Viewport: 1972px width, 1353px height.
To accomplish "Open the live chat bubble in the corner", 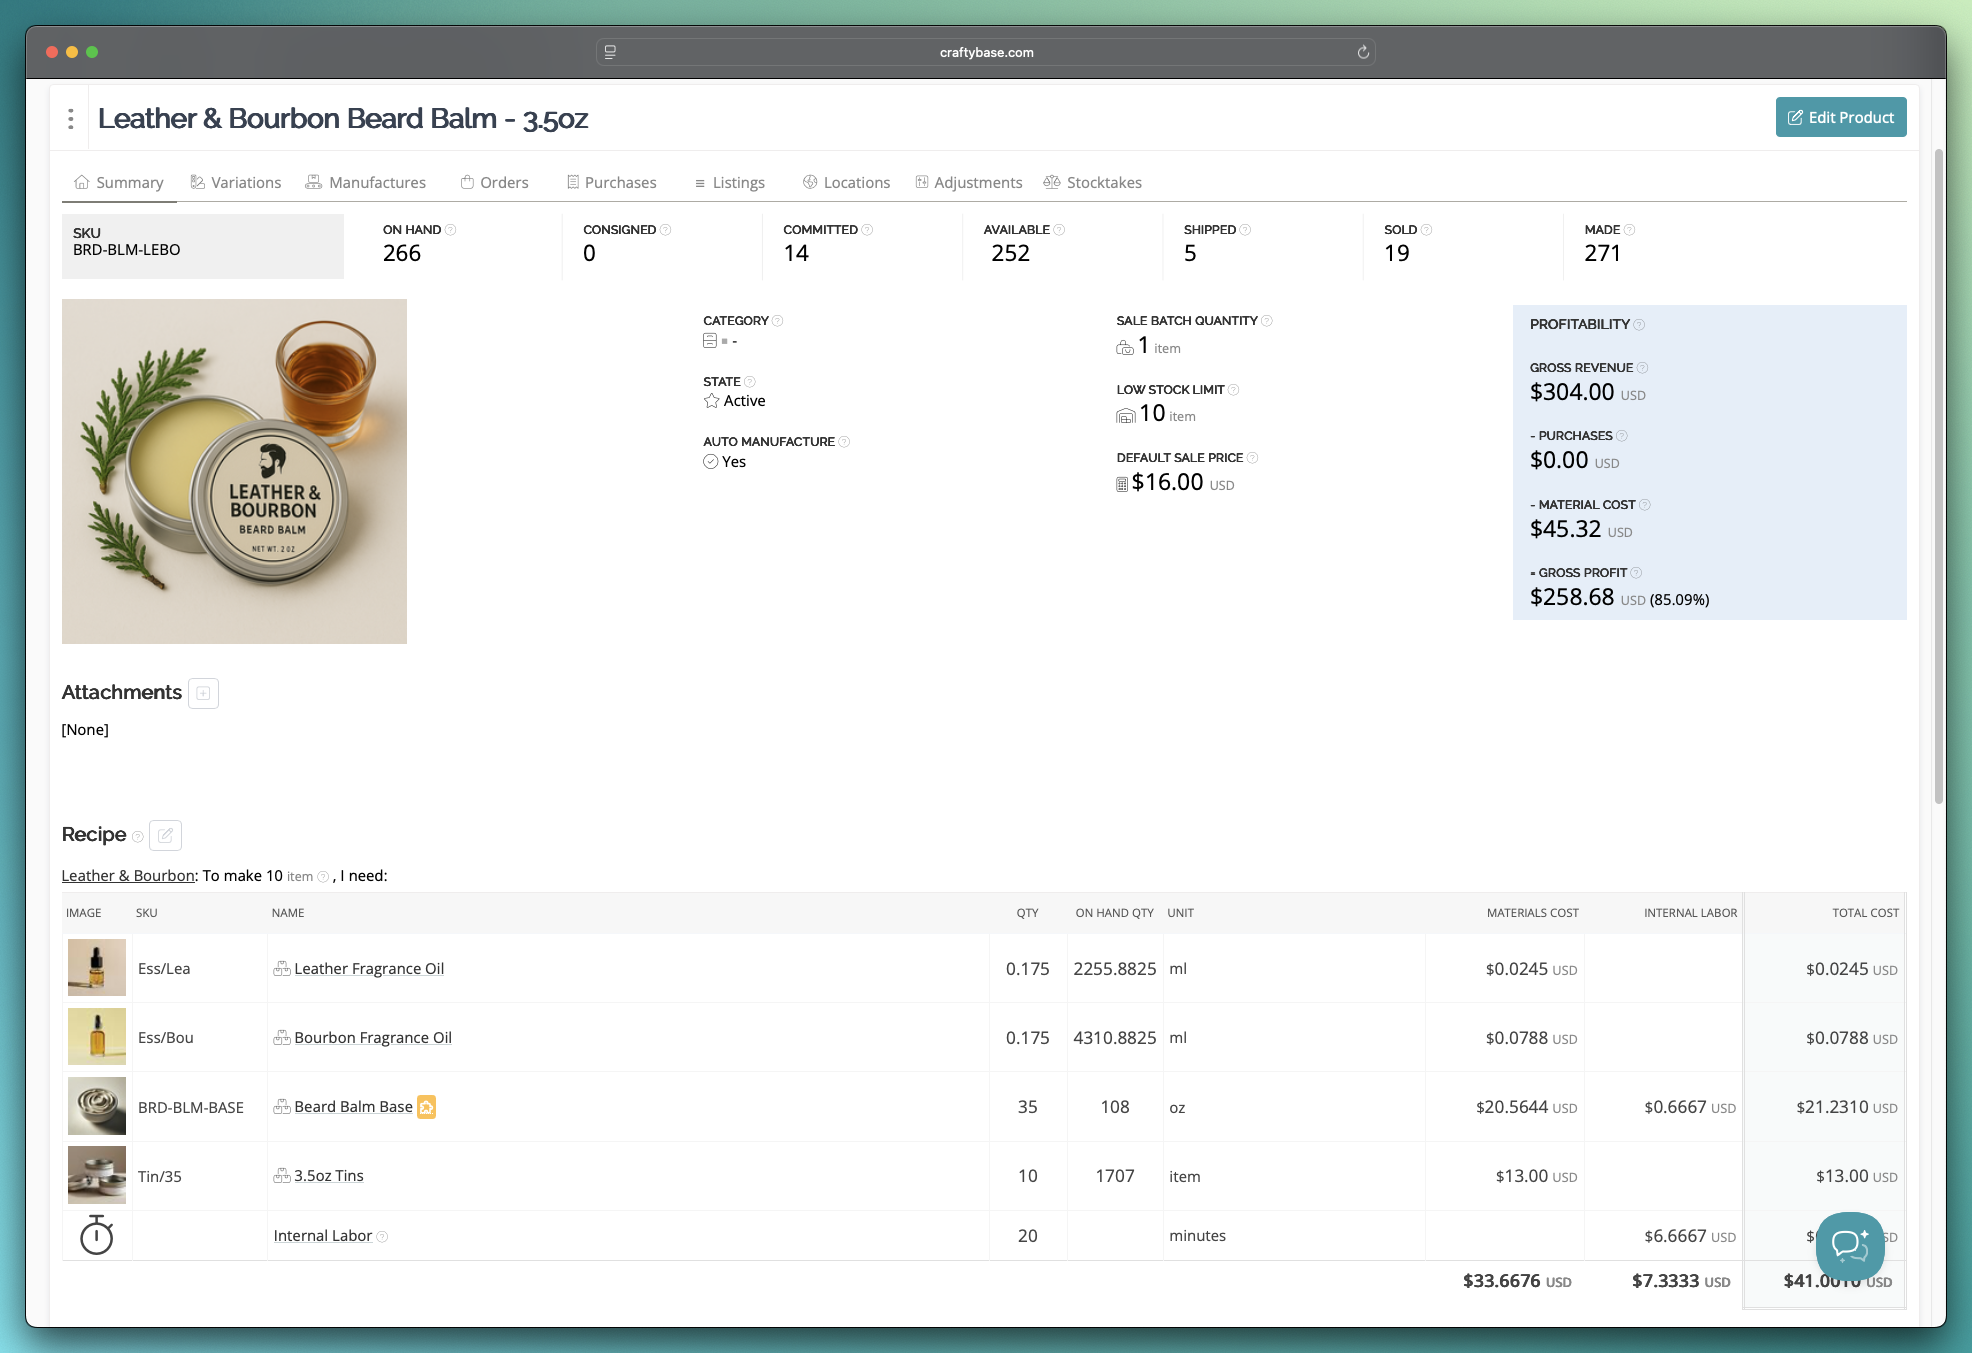I will (x=1849, y=1247).
